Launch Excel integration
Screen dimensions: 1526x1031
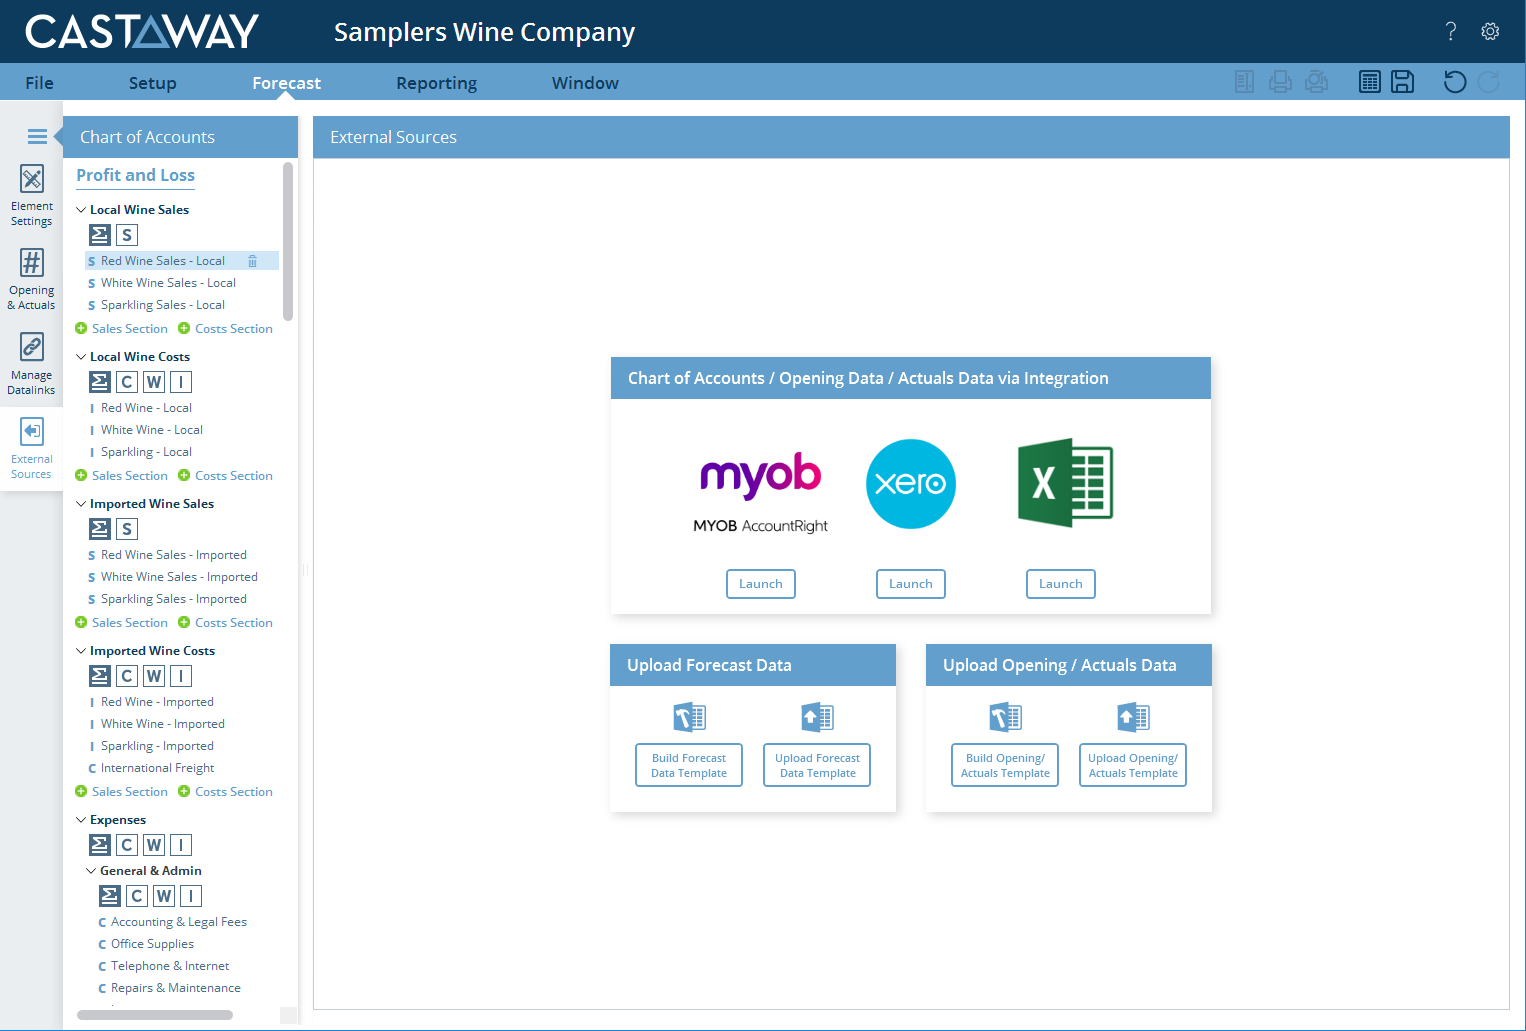tap(1061, 584)
